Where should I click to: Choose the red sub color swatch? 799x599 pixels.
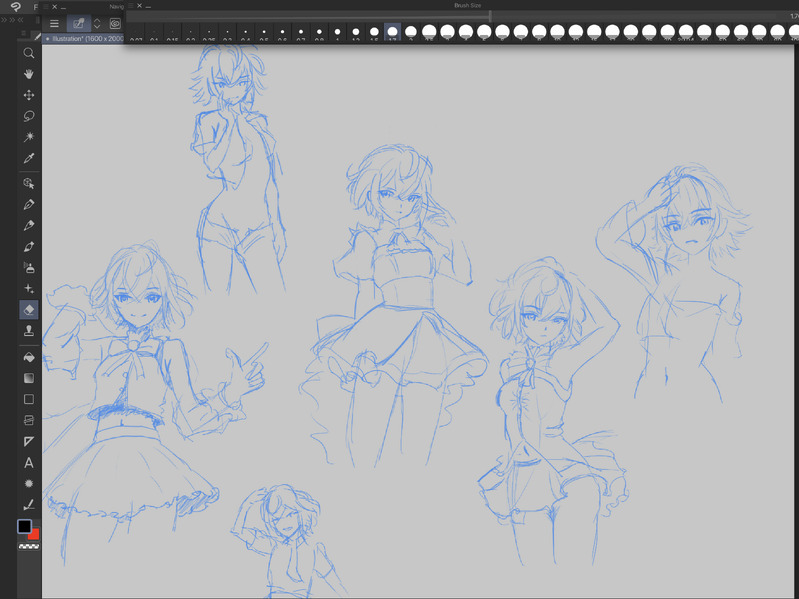pos(35,535)
